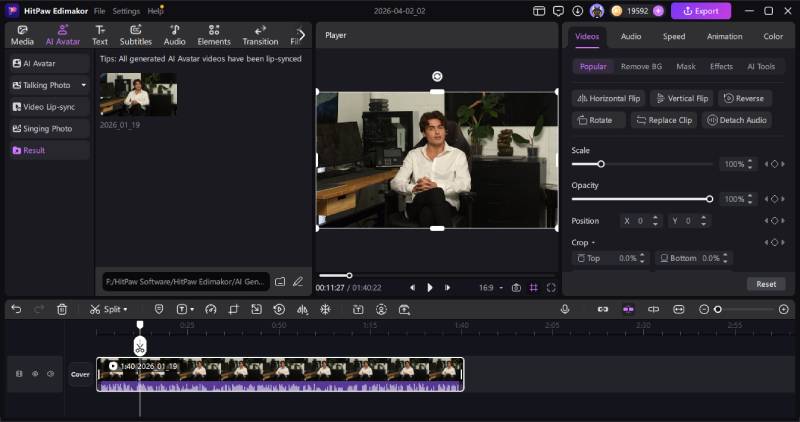Switch to the Subtitles tab

click(136, 35)
